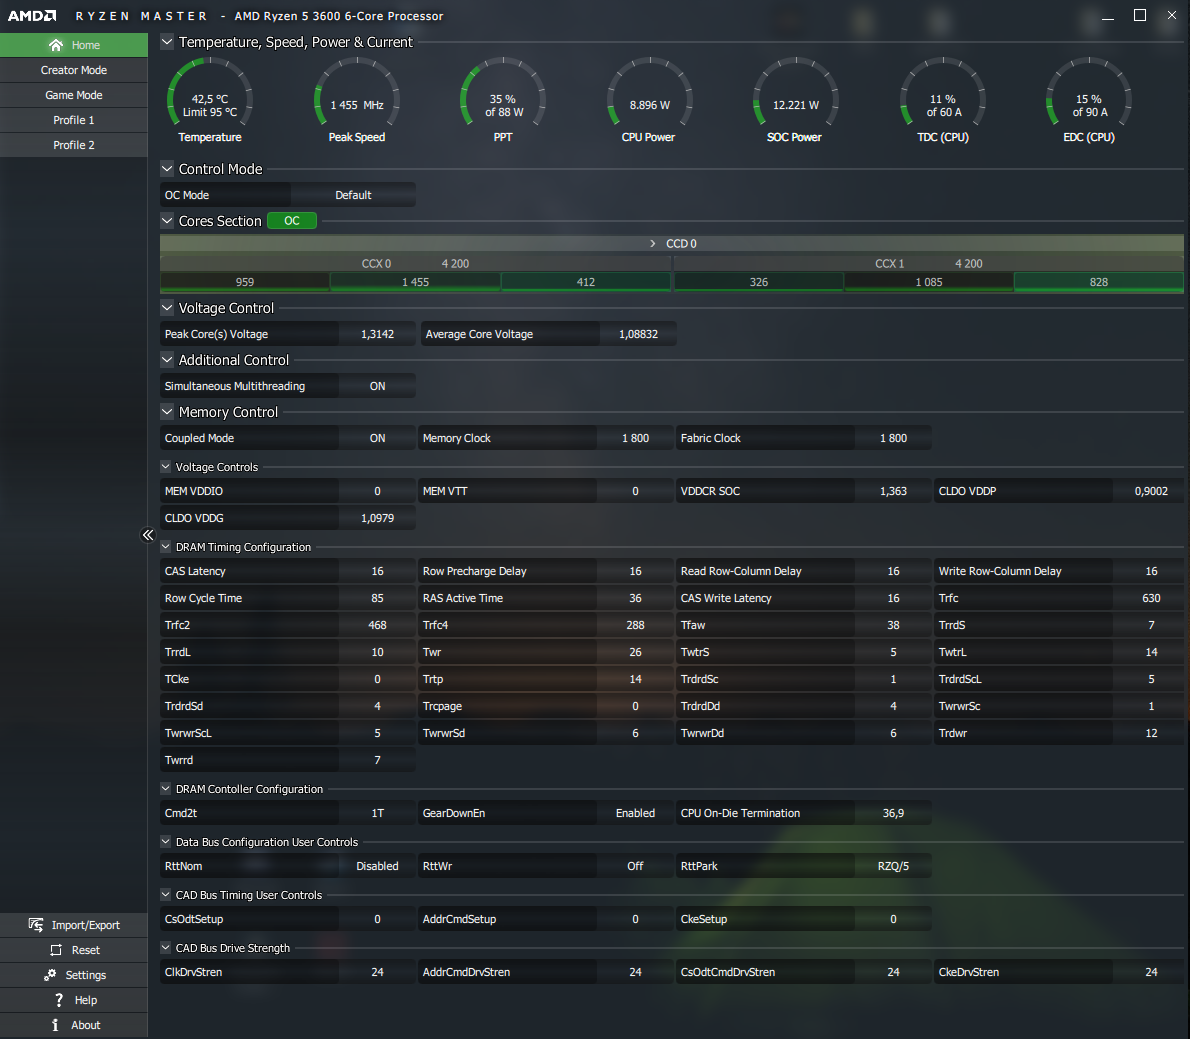
Task: Click the Reset icon in sidebar
Action: coord(55,949)
